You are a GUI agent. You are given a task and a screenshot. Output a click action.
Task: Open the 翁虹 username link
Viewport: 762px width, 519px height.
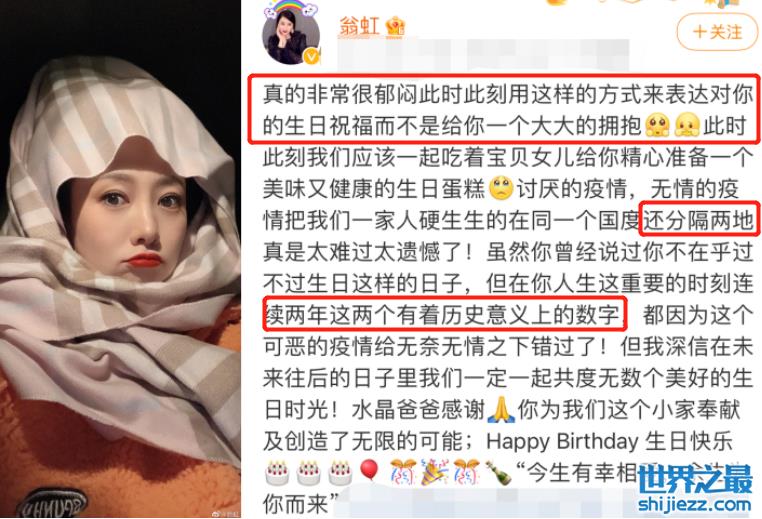[359, 26]
